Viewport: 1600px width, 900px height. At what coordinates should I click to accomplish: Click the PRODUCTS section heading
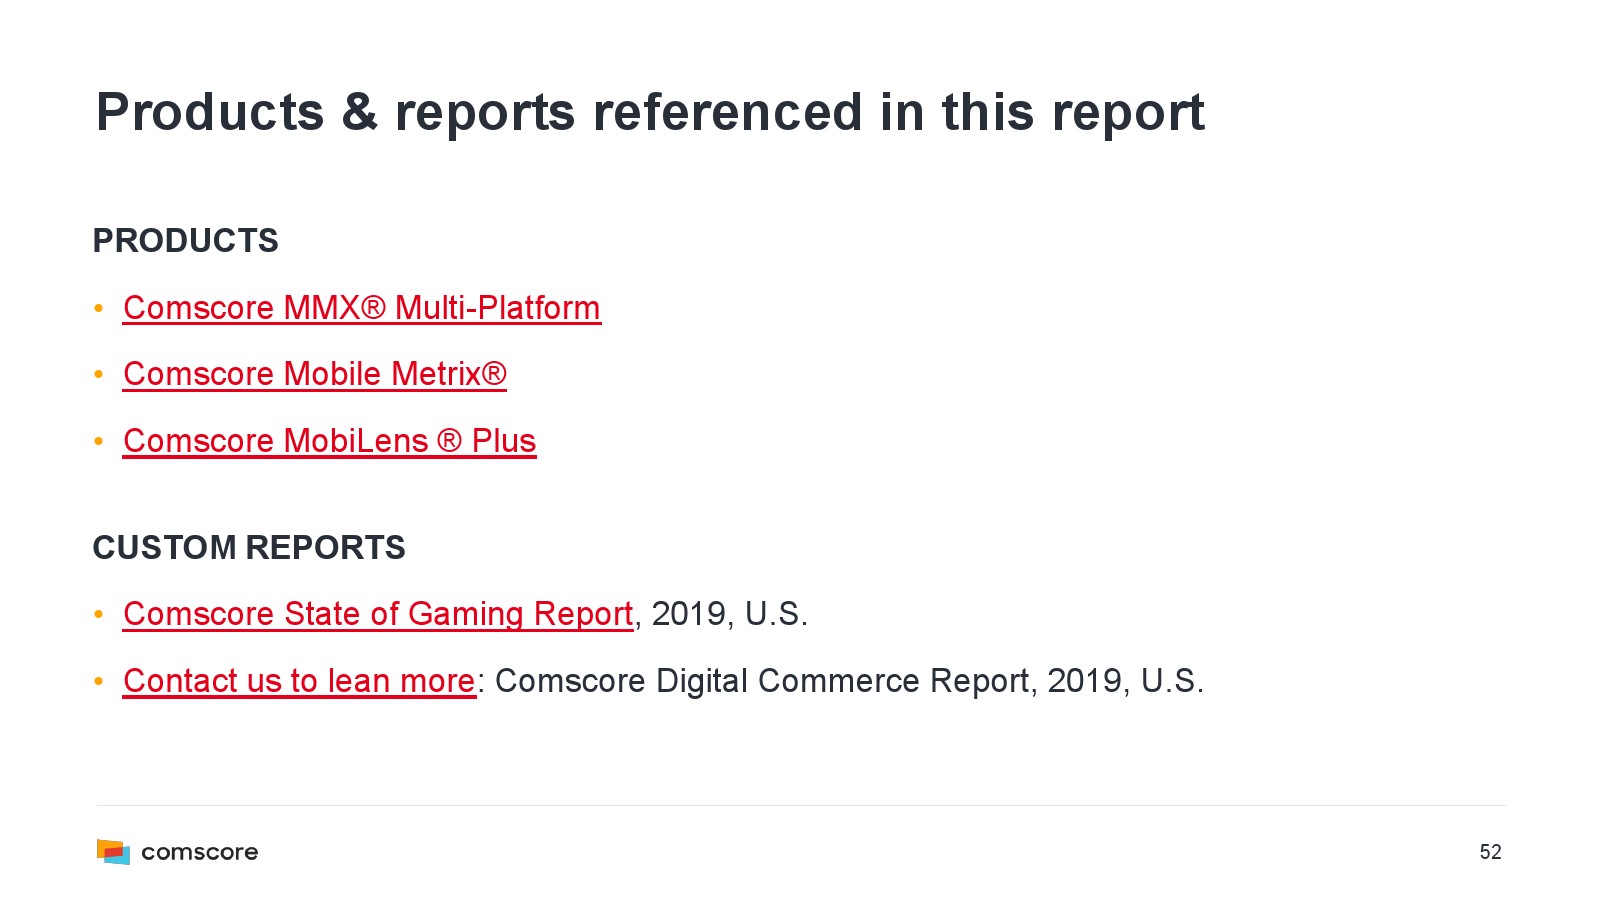click(185, 241)
